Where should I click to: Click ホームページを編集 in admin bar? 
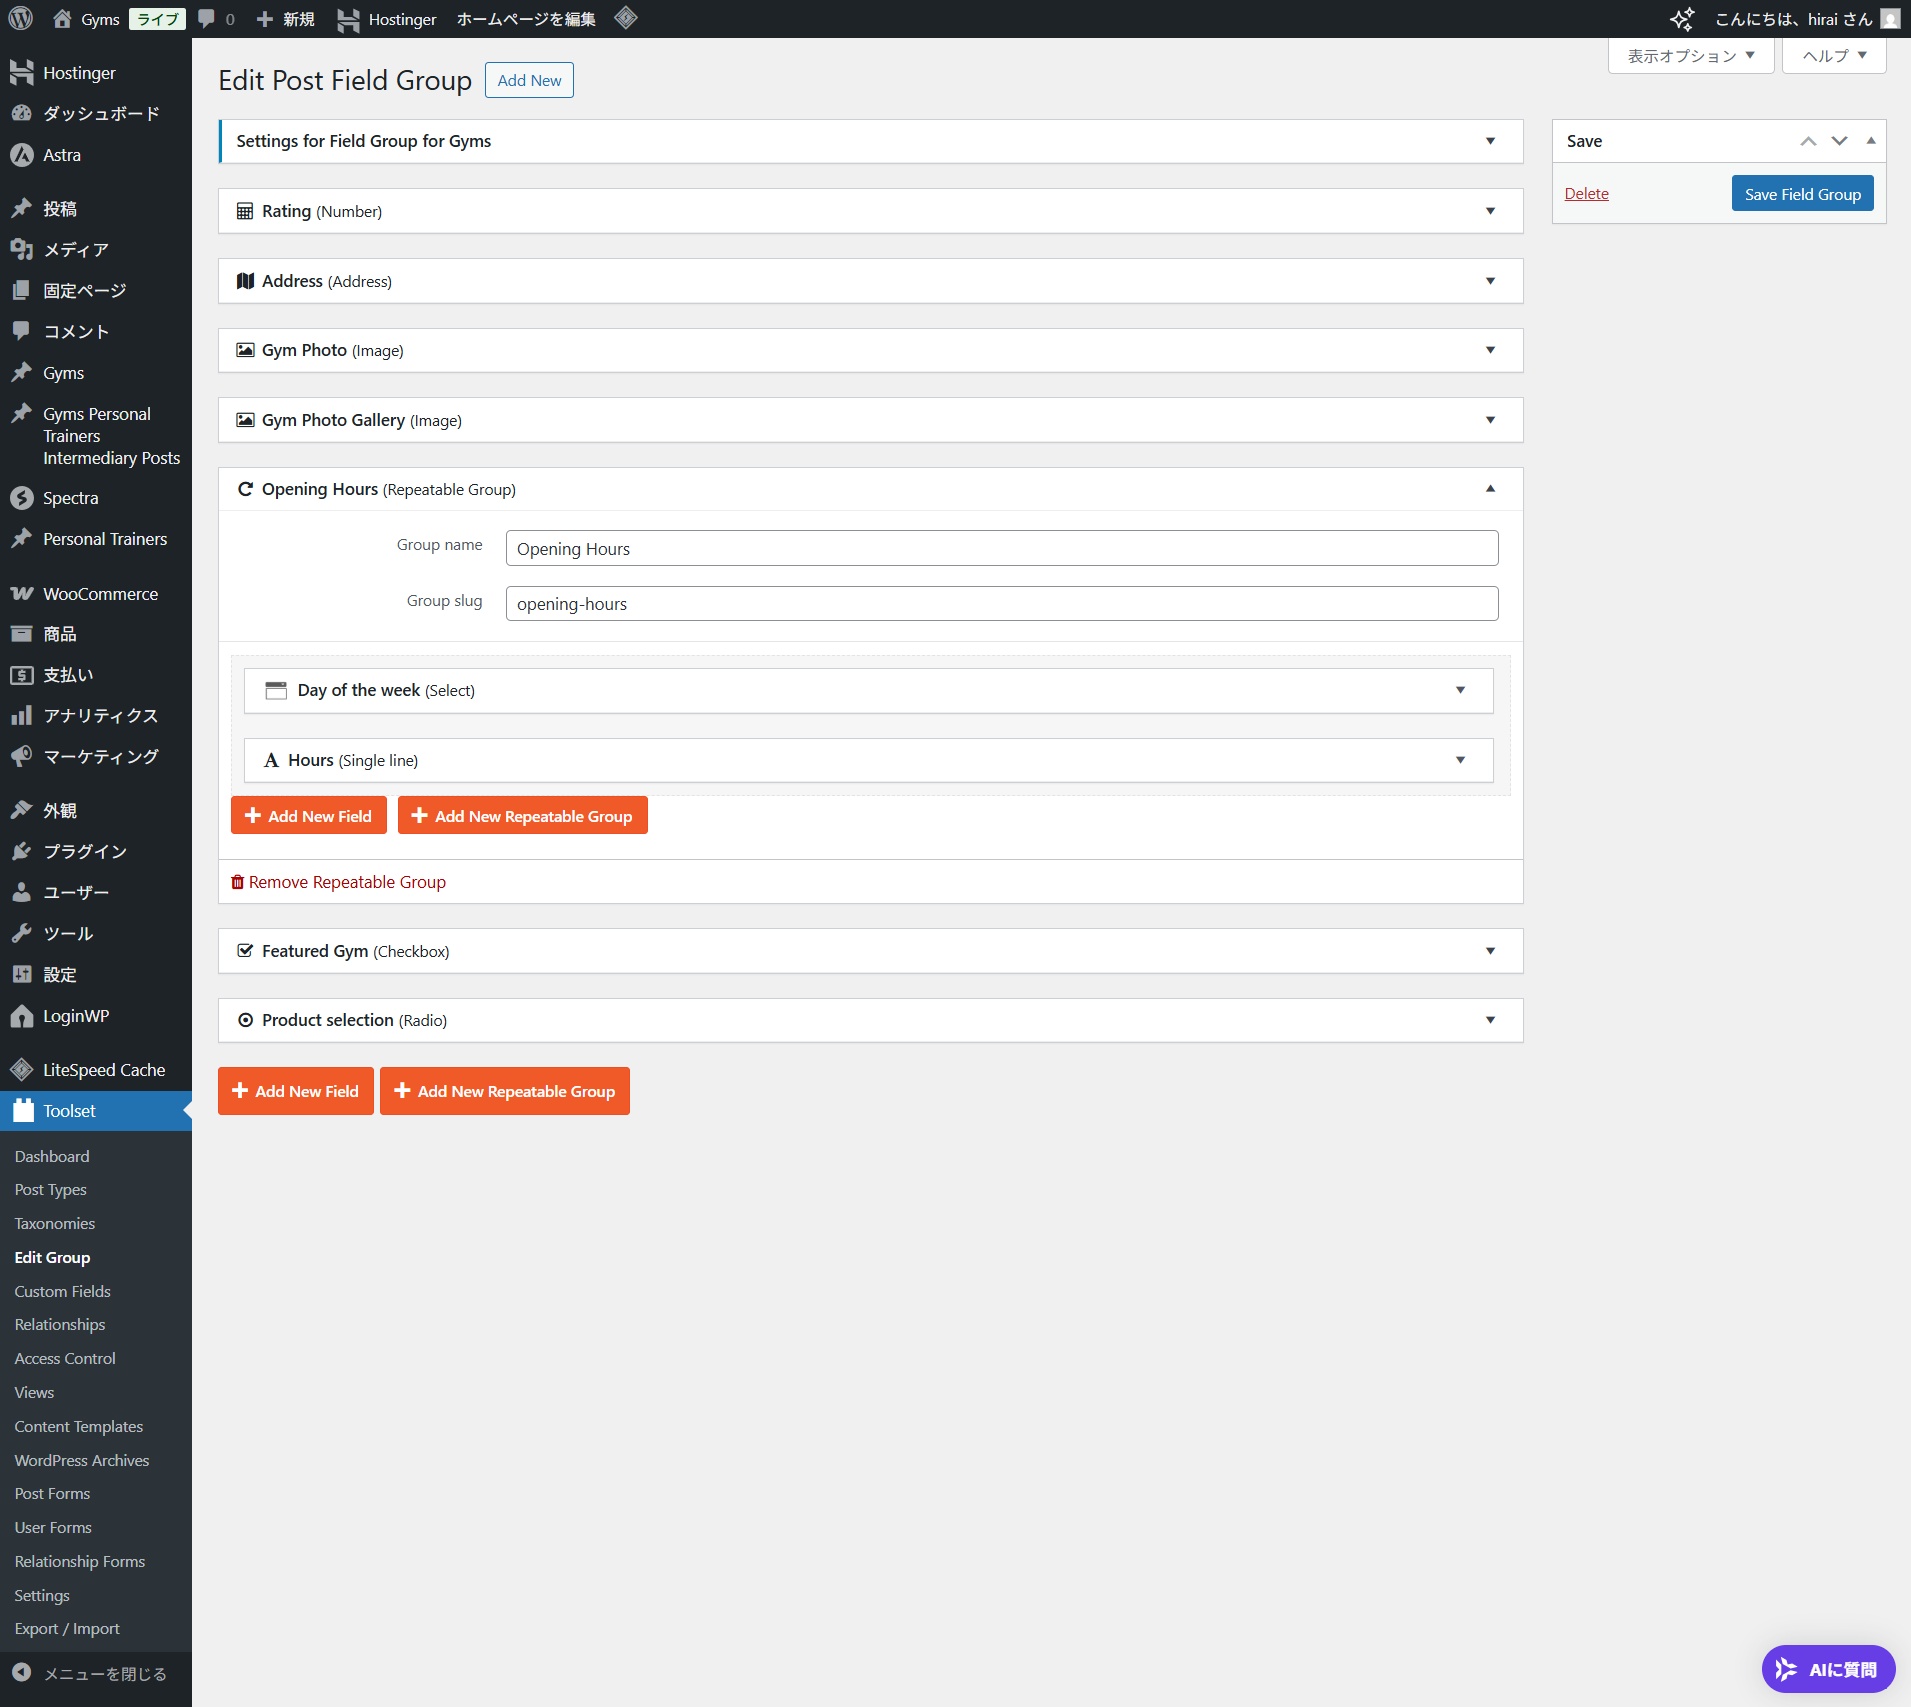(526, 19)
